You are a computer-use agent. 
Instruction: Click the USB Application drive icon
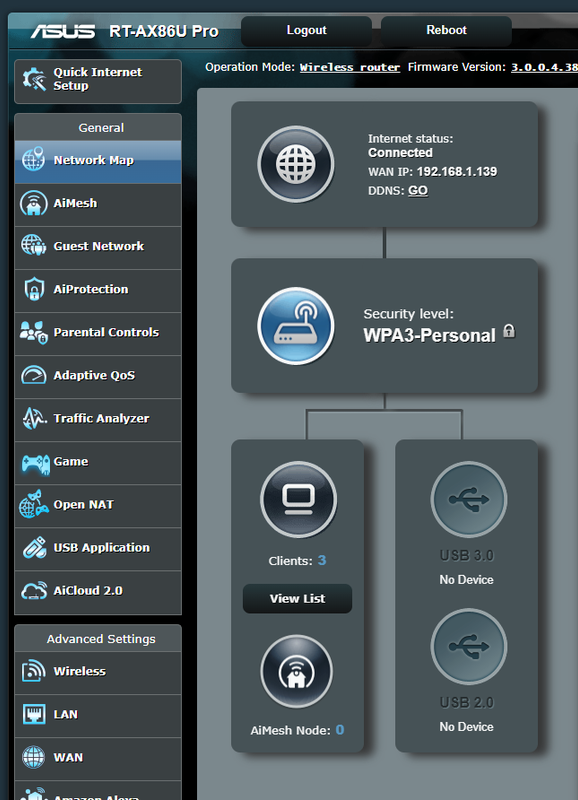[x=35, y=547]
